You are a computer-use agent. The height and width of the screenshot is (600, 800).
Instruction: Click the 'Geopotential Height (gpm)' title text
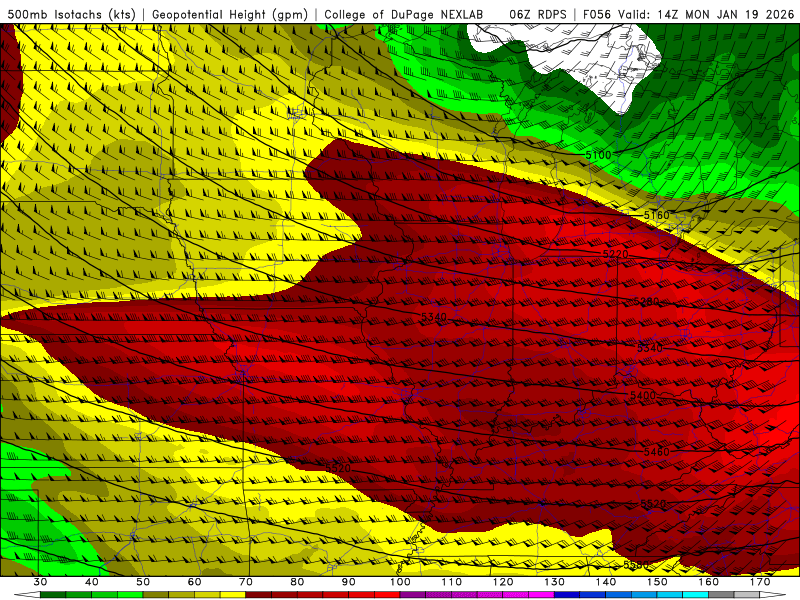230,14
